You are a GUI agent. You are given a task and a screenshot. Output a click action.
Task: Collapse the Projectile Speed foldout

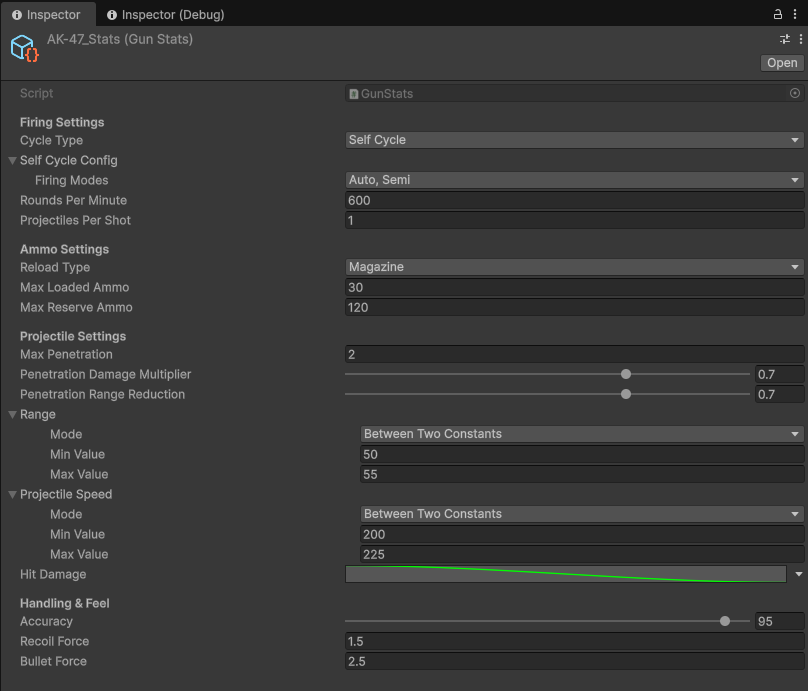coord(12,494)
